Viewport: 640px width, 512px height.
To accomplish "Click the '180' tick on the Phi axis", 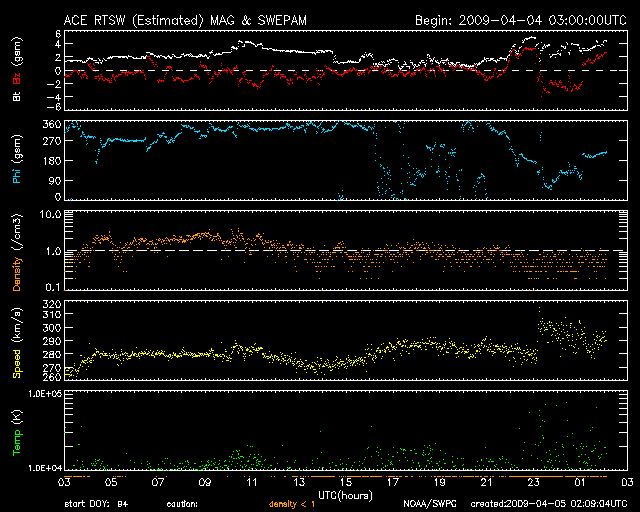I will click(52, 161).
